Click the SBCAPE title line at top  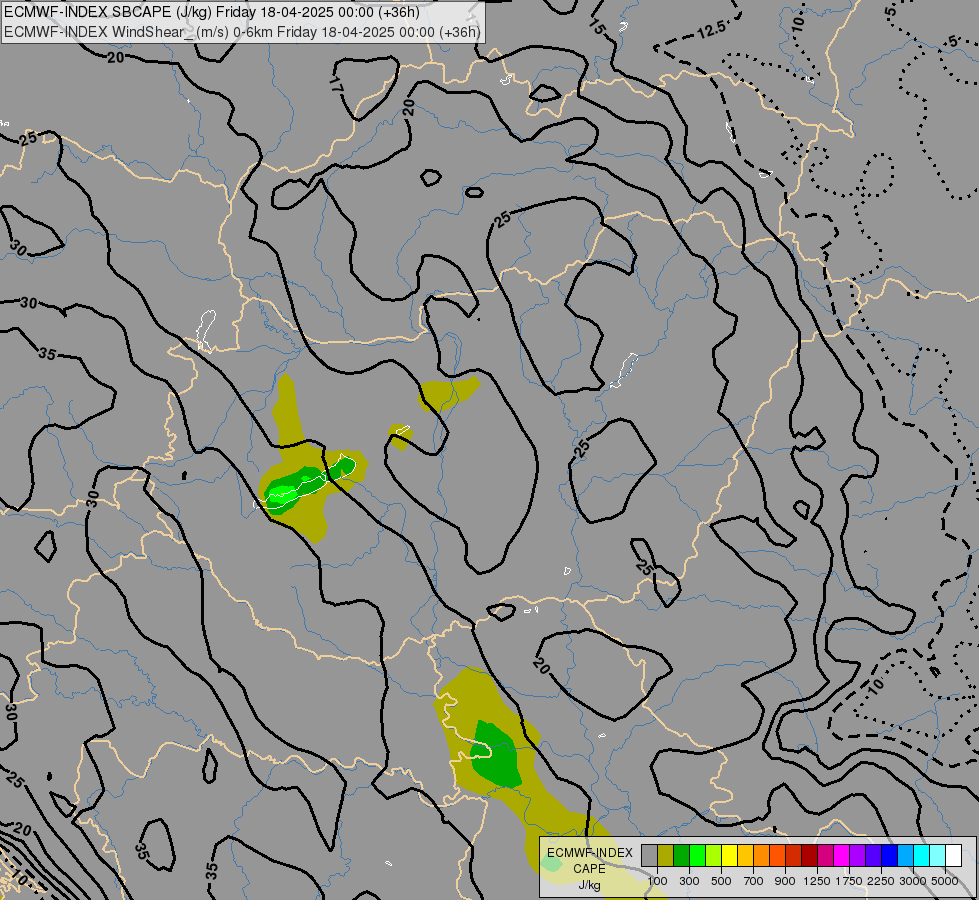click(x=212, y=12)
